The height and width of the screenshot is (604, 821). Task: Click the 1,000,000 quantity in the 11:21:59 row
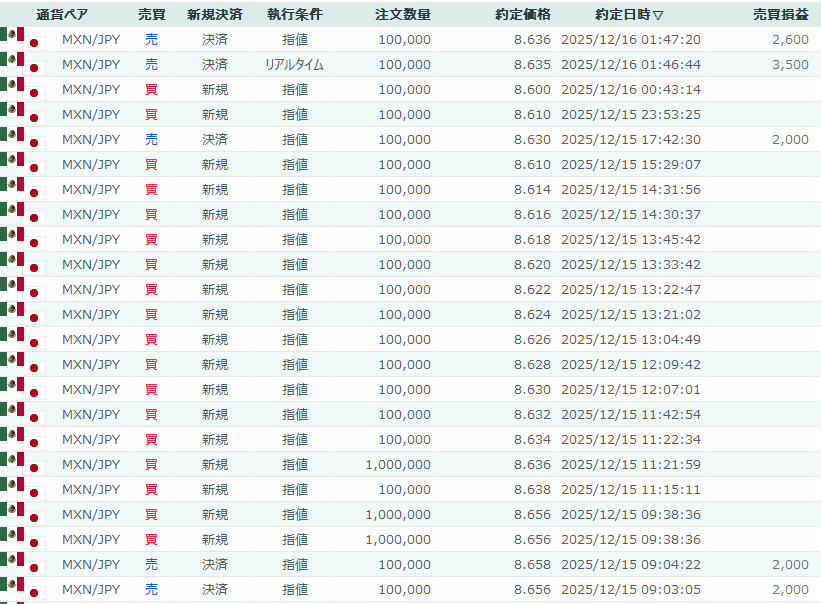[398, 465]
